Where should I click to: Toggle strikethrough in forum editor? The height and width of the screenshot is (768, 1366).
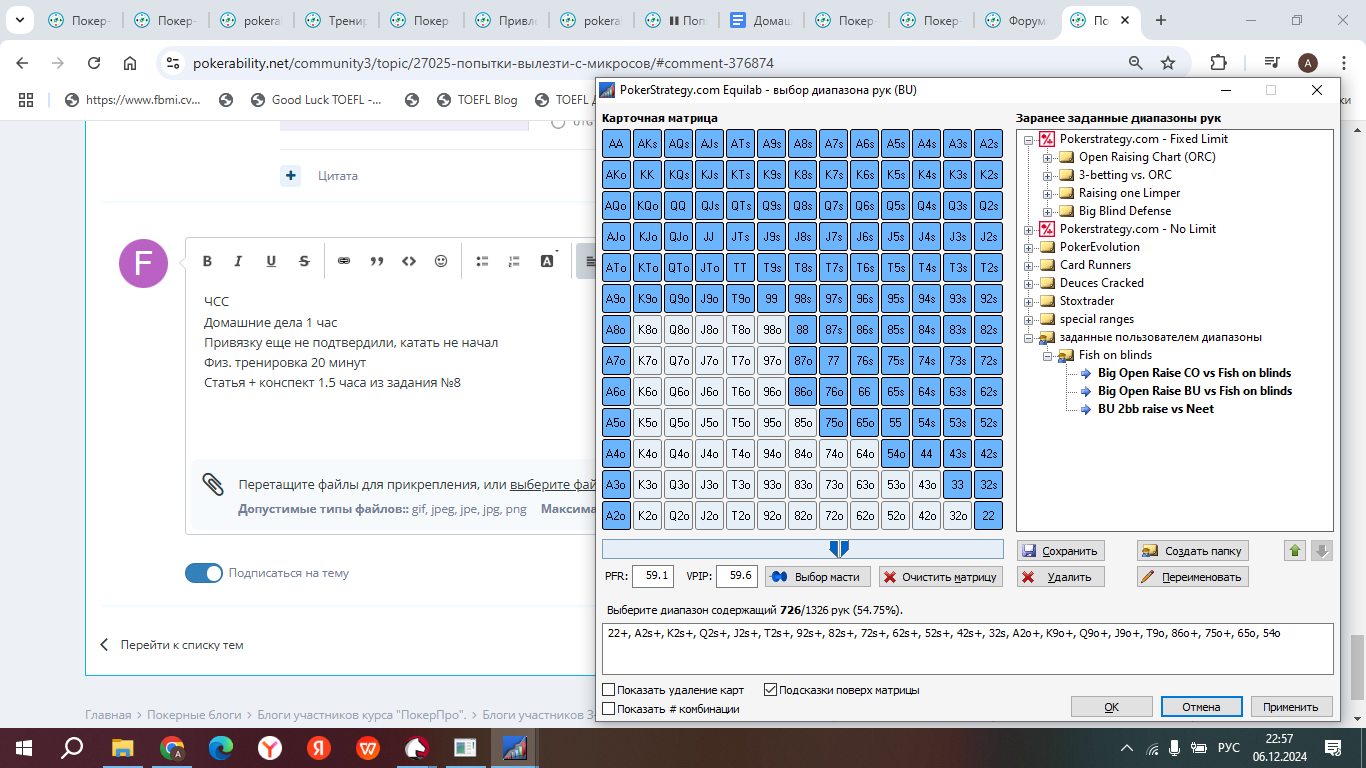pyautogui.click(x=304, y=261)
